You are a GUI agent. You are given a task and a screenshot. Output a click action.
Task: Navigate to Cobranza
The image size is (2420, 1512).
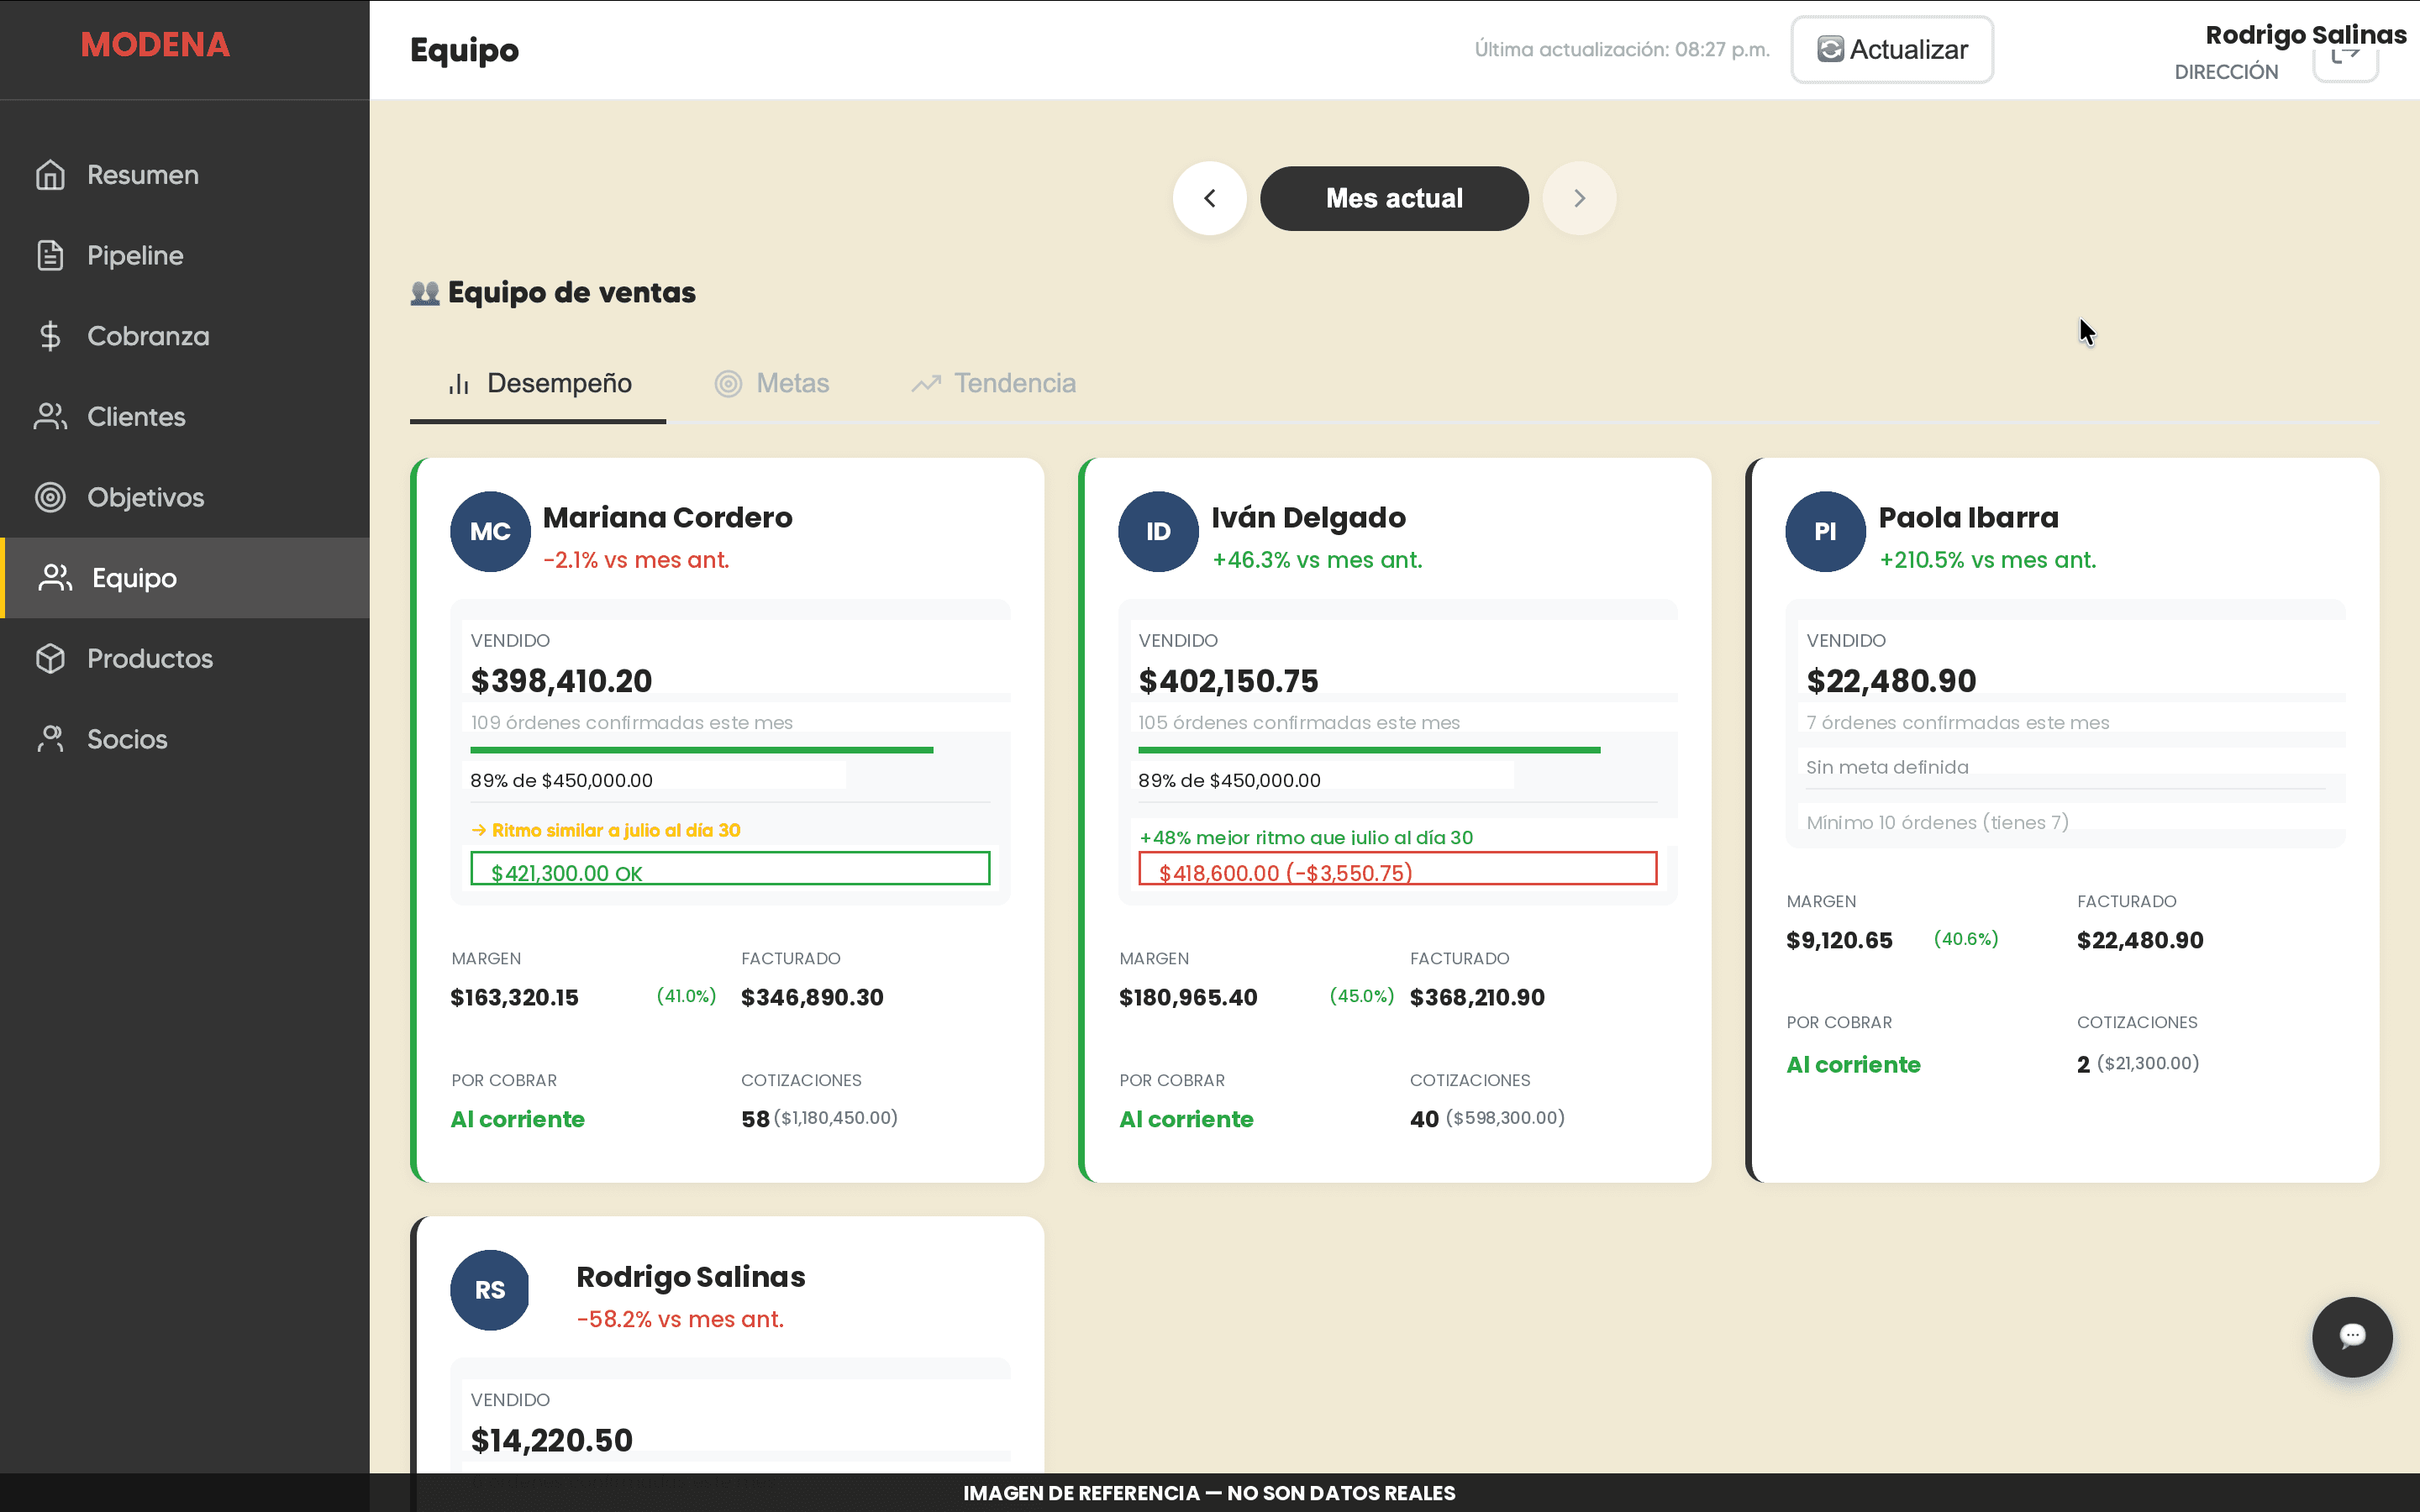tap(185, 336)
